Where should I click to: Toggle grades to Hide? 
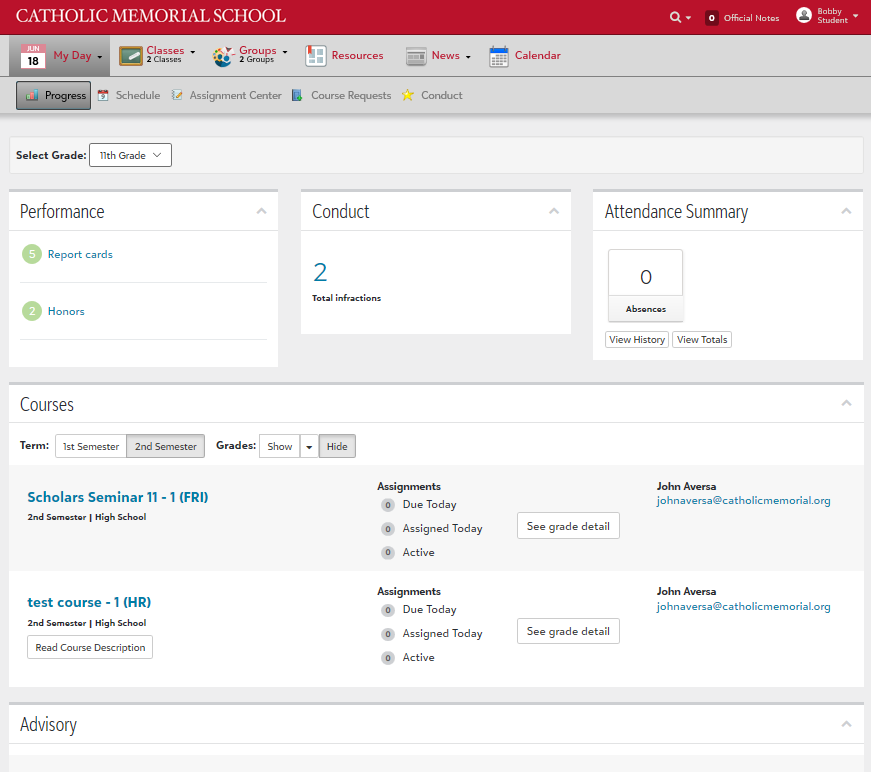click(x=337, y=446)
